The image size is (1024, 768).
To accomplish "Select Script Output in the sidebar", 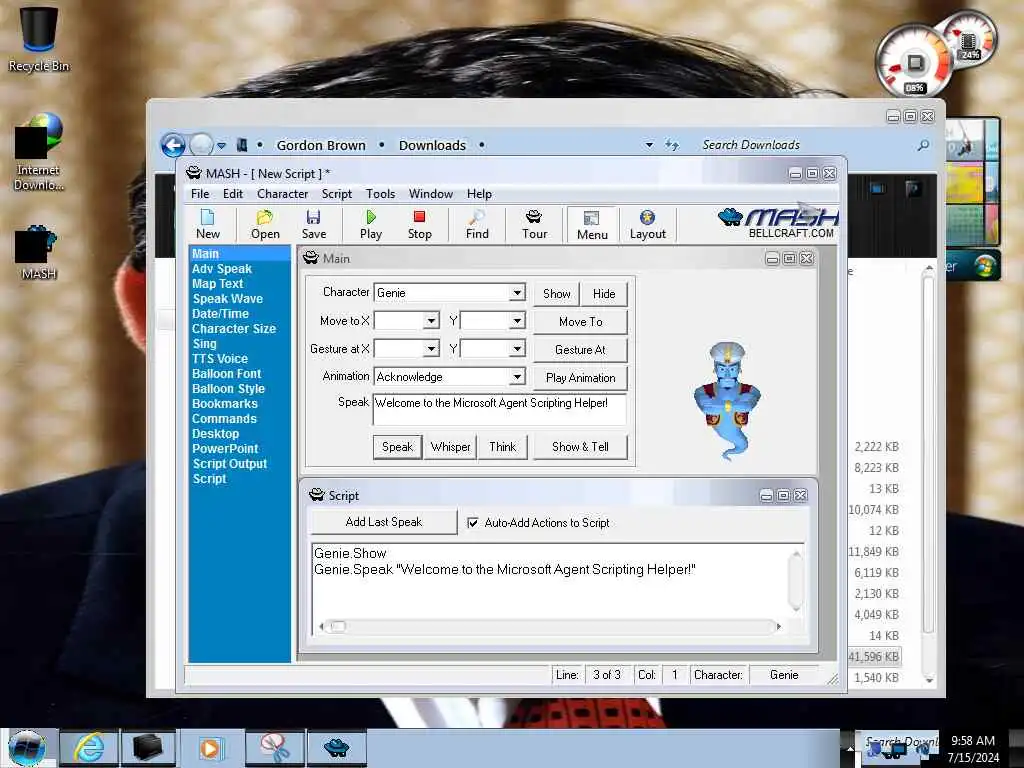I will [x=229, y=464].
